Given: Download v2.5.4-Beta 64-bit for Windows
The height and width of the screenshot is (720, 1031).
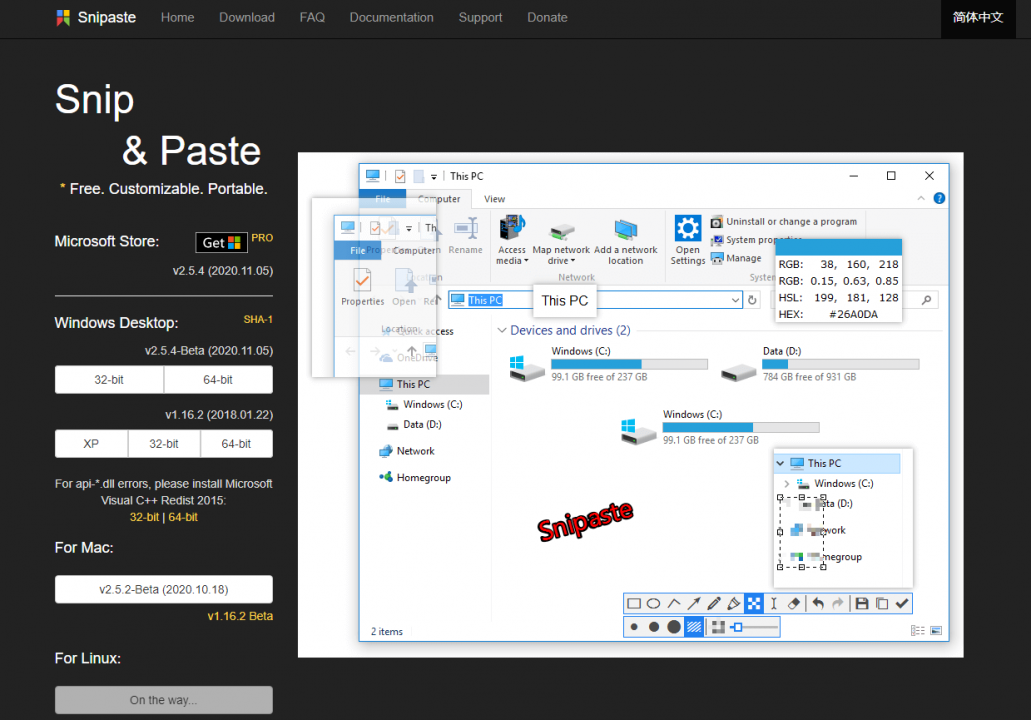Looking at the screenshot, I should coord(218,379).
